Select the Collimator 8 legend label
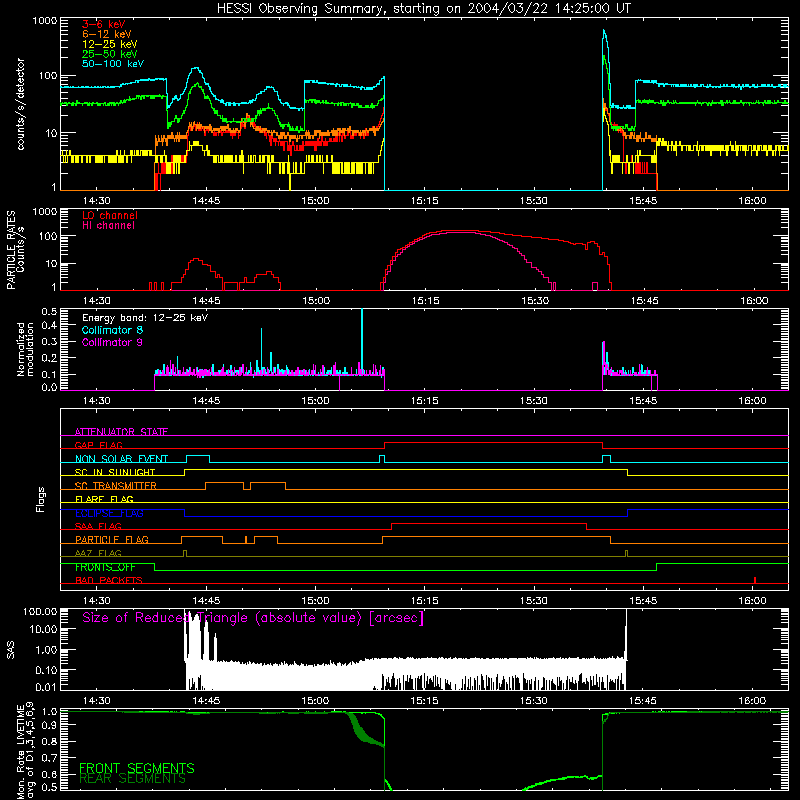The image size is (800, 800). [x=112, y=330]
